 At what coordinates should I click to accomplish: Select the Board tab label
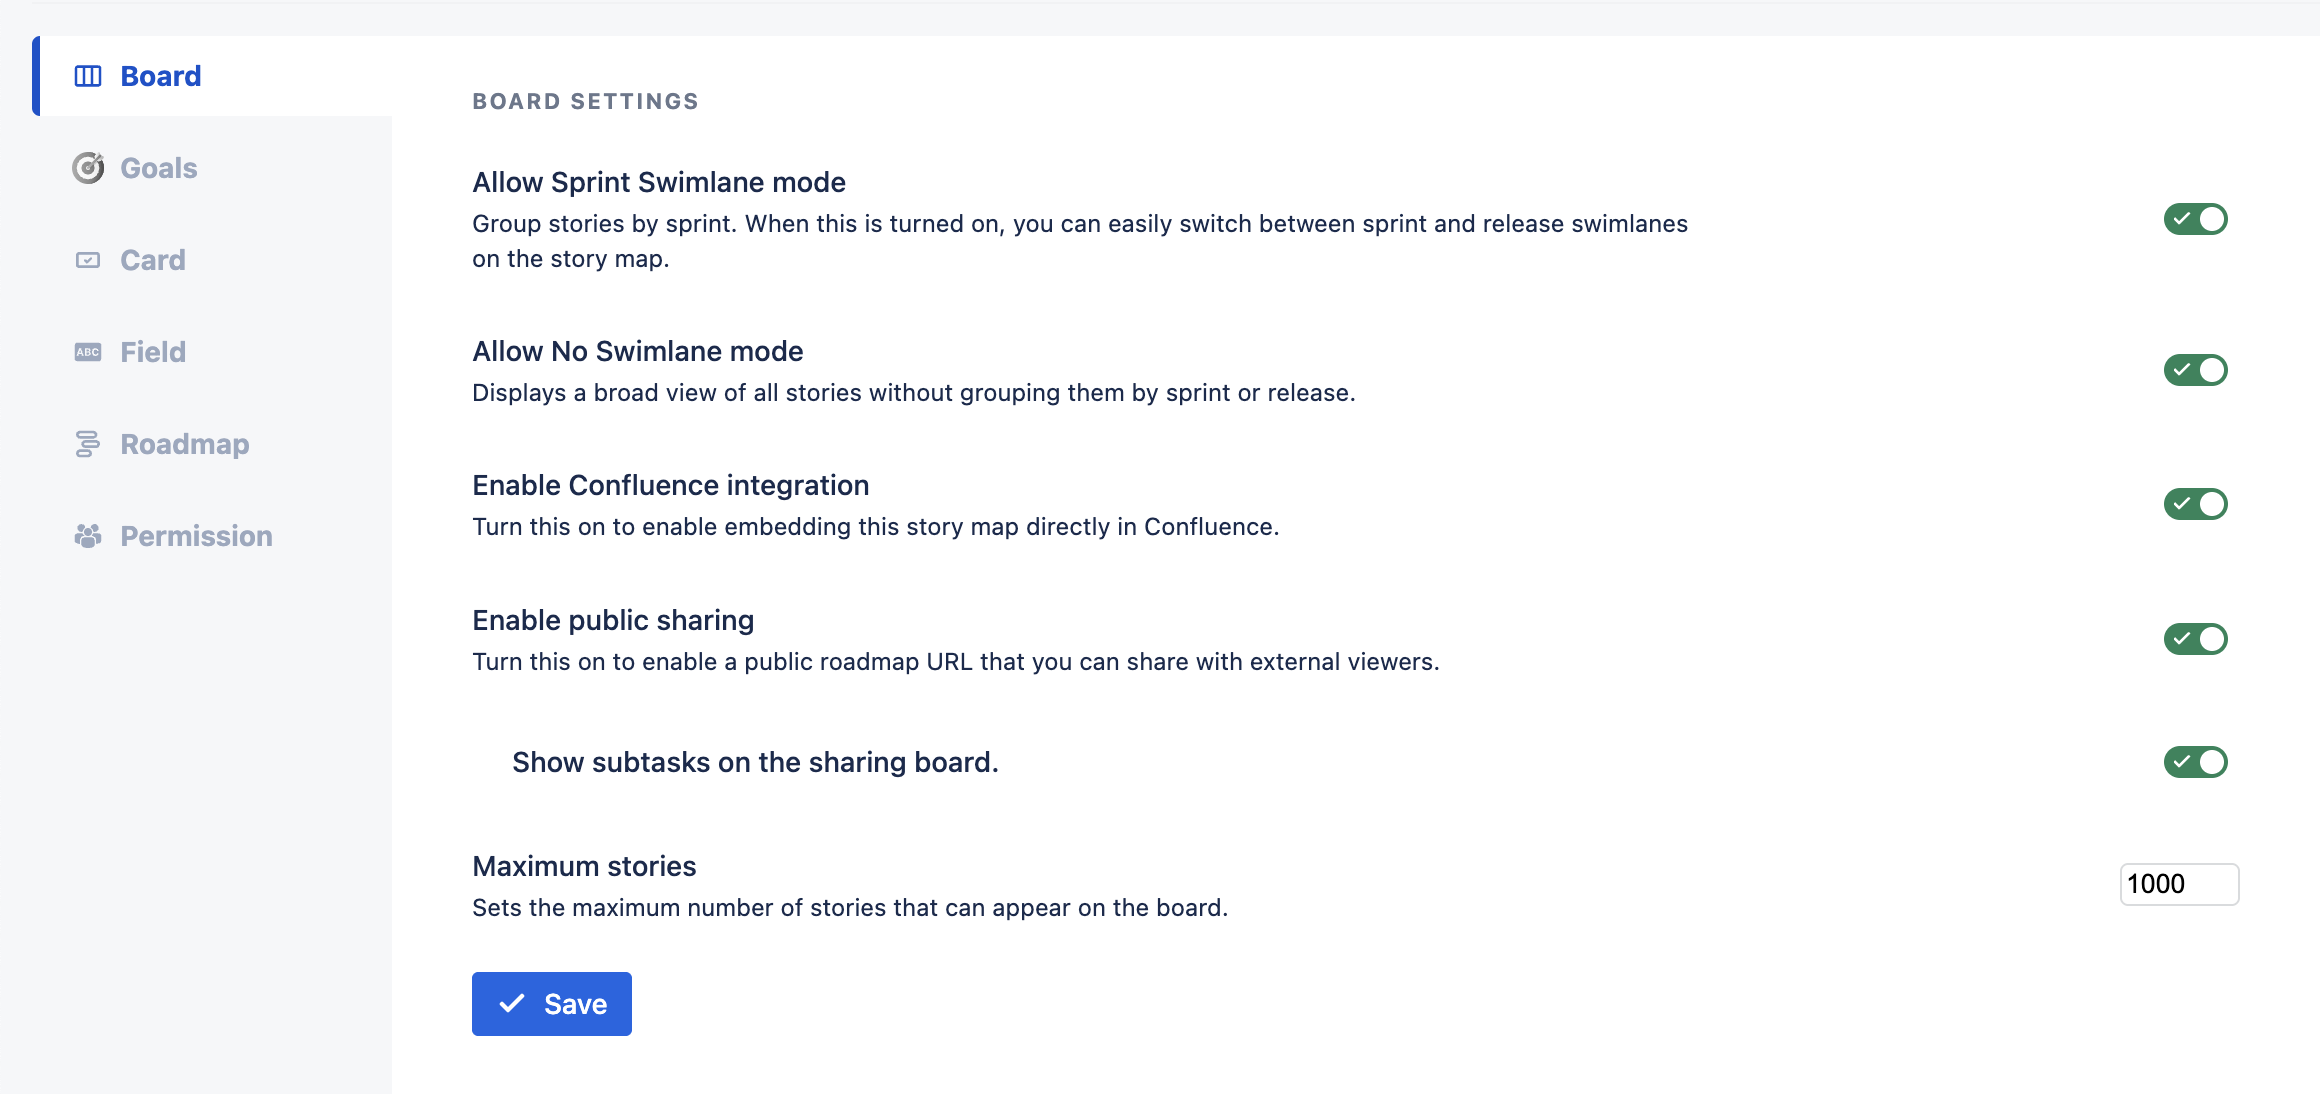(161, 76)
